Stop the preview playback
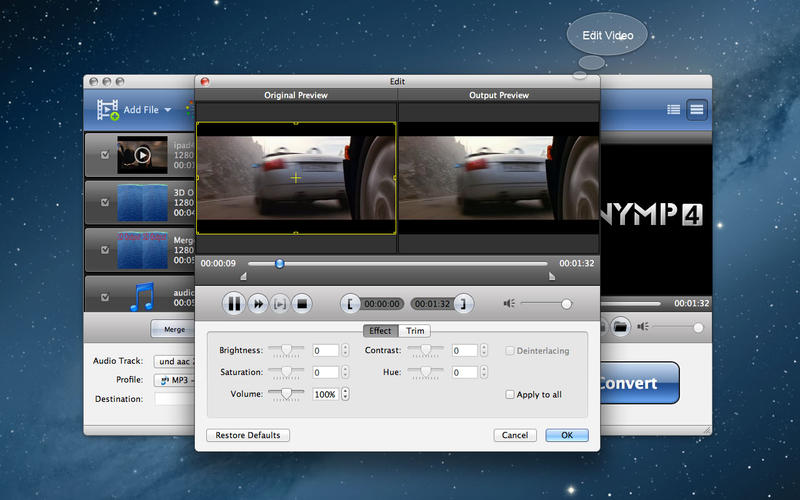This screenshot has height=500, width=800. coord(303,303)
